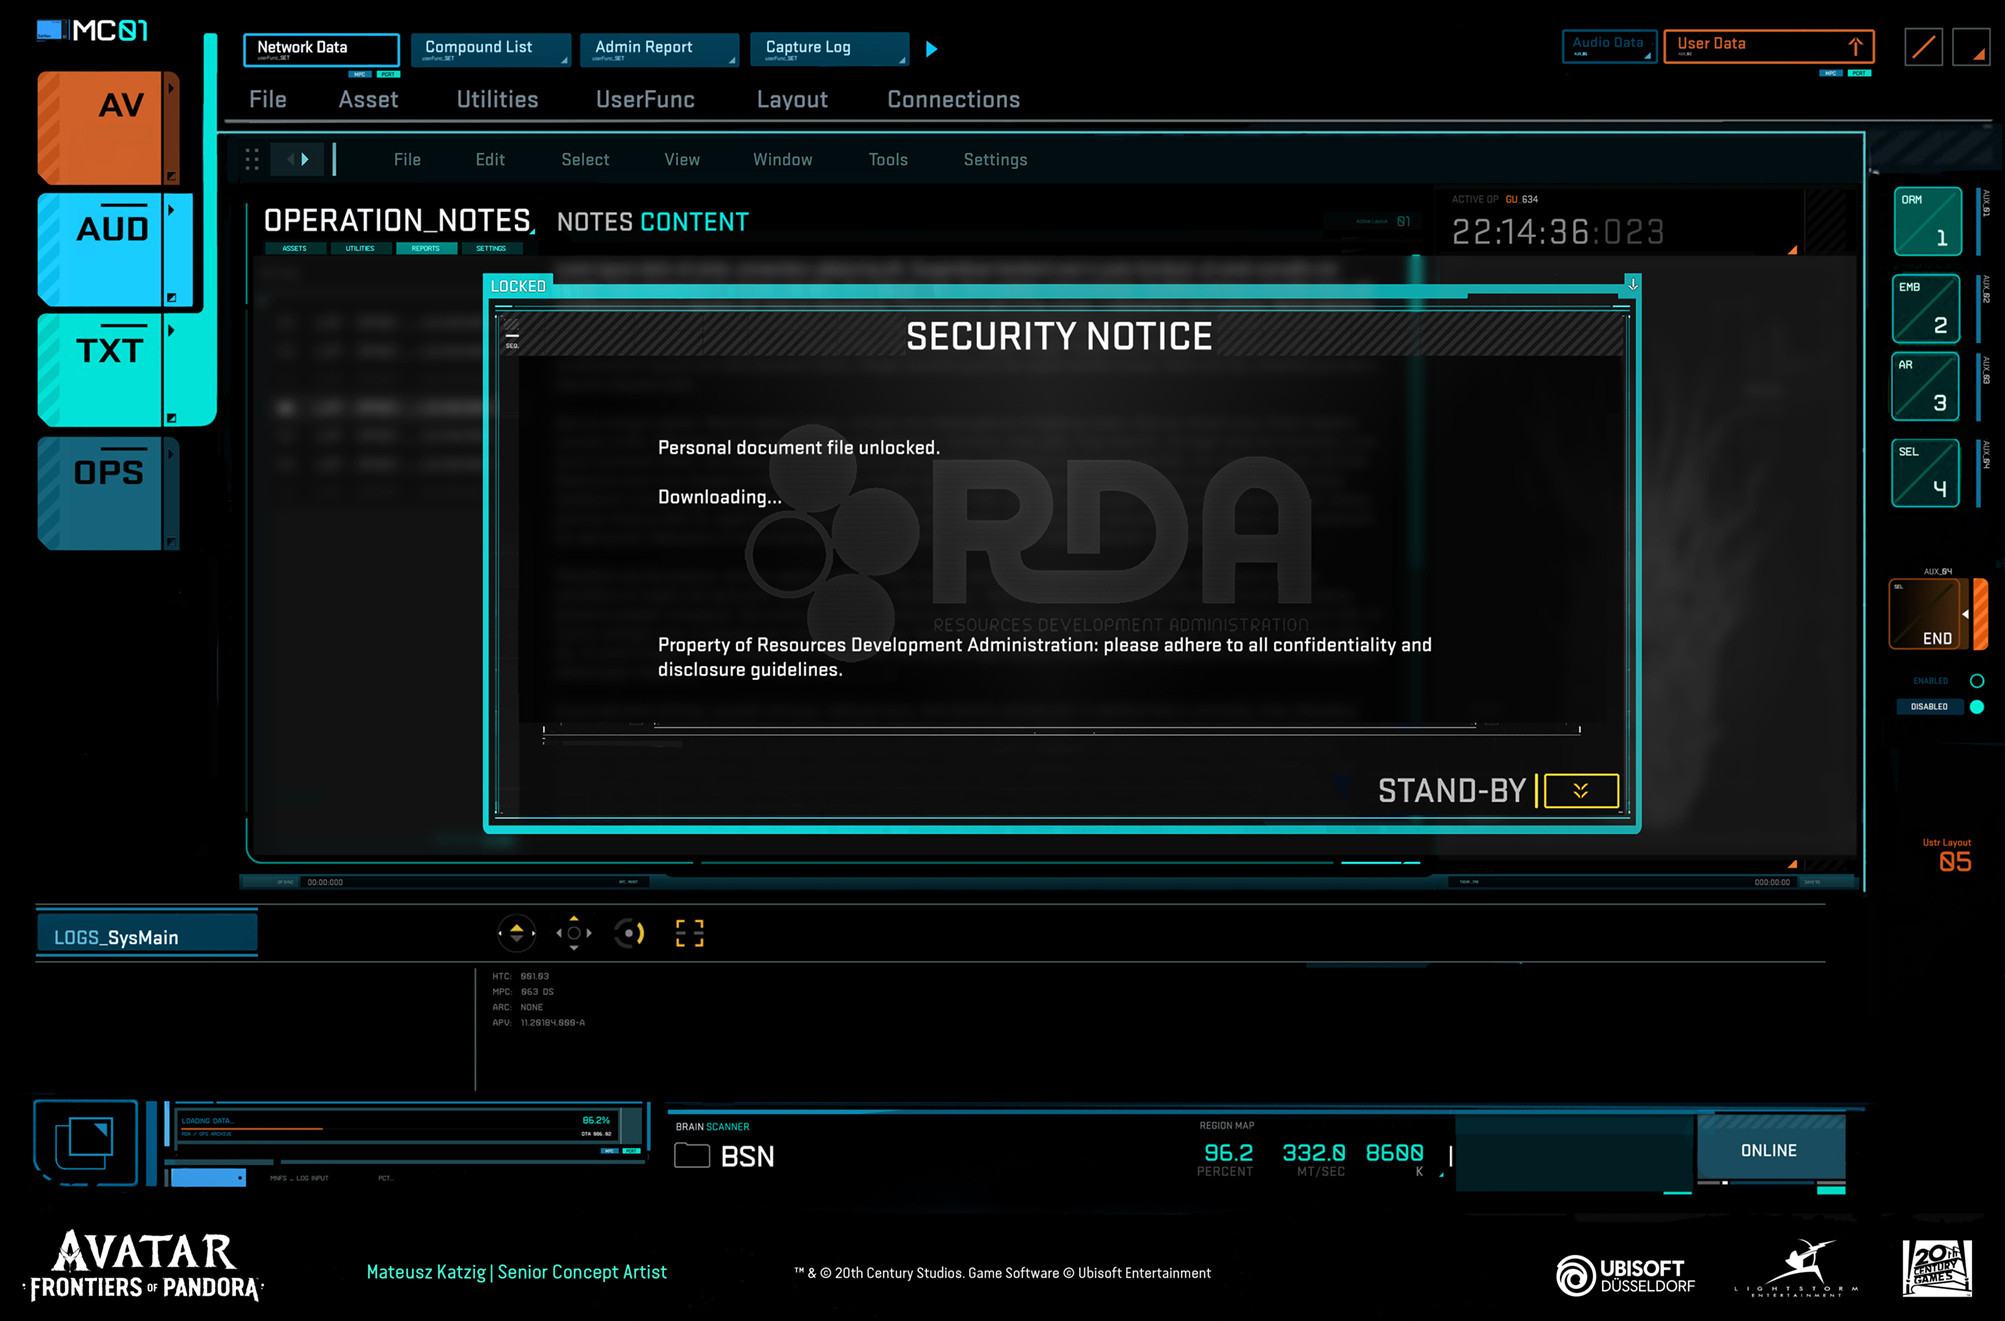
Task: Switch to the Network Data tab
Action: click(x=321, y=49)
